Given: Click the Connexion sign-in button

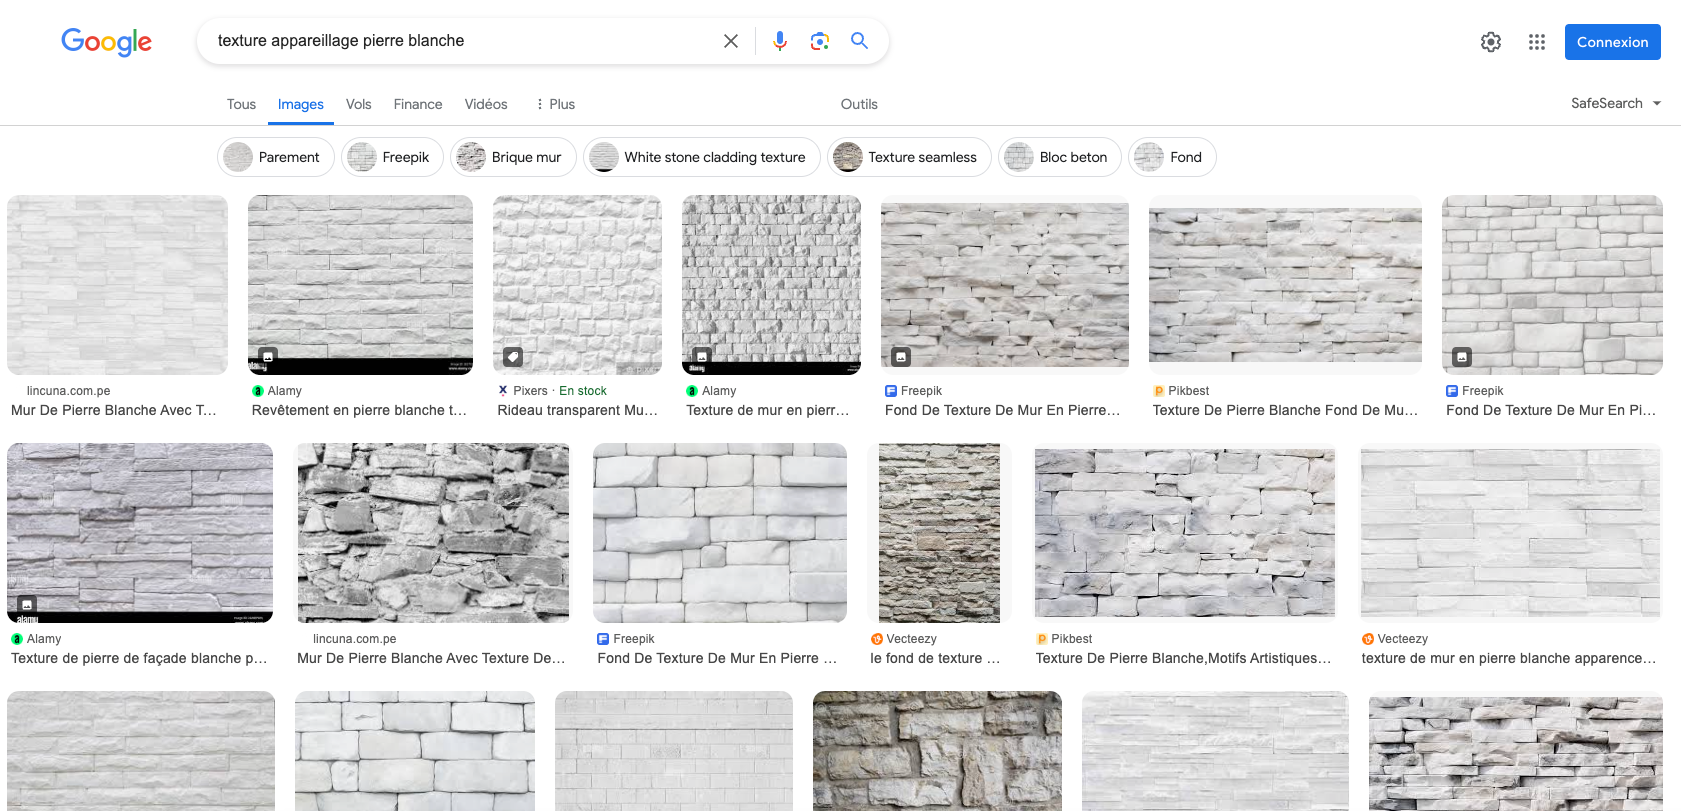Looking at the screenshot, I should coord(1612,42).
